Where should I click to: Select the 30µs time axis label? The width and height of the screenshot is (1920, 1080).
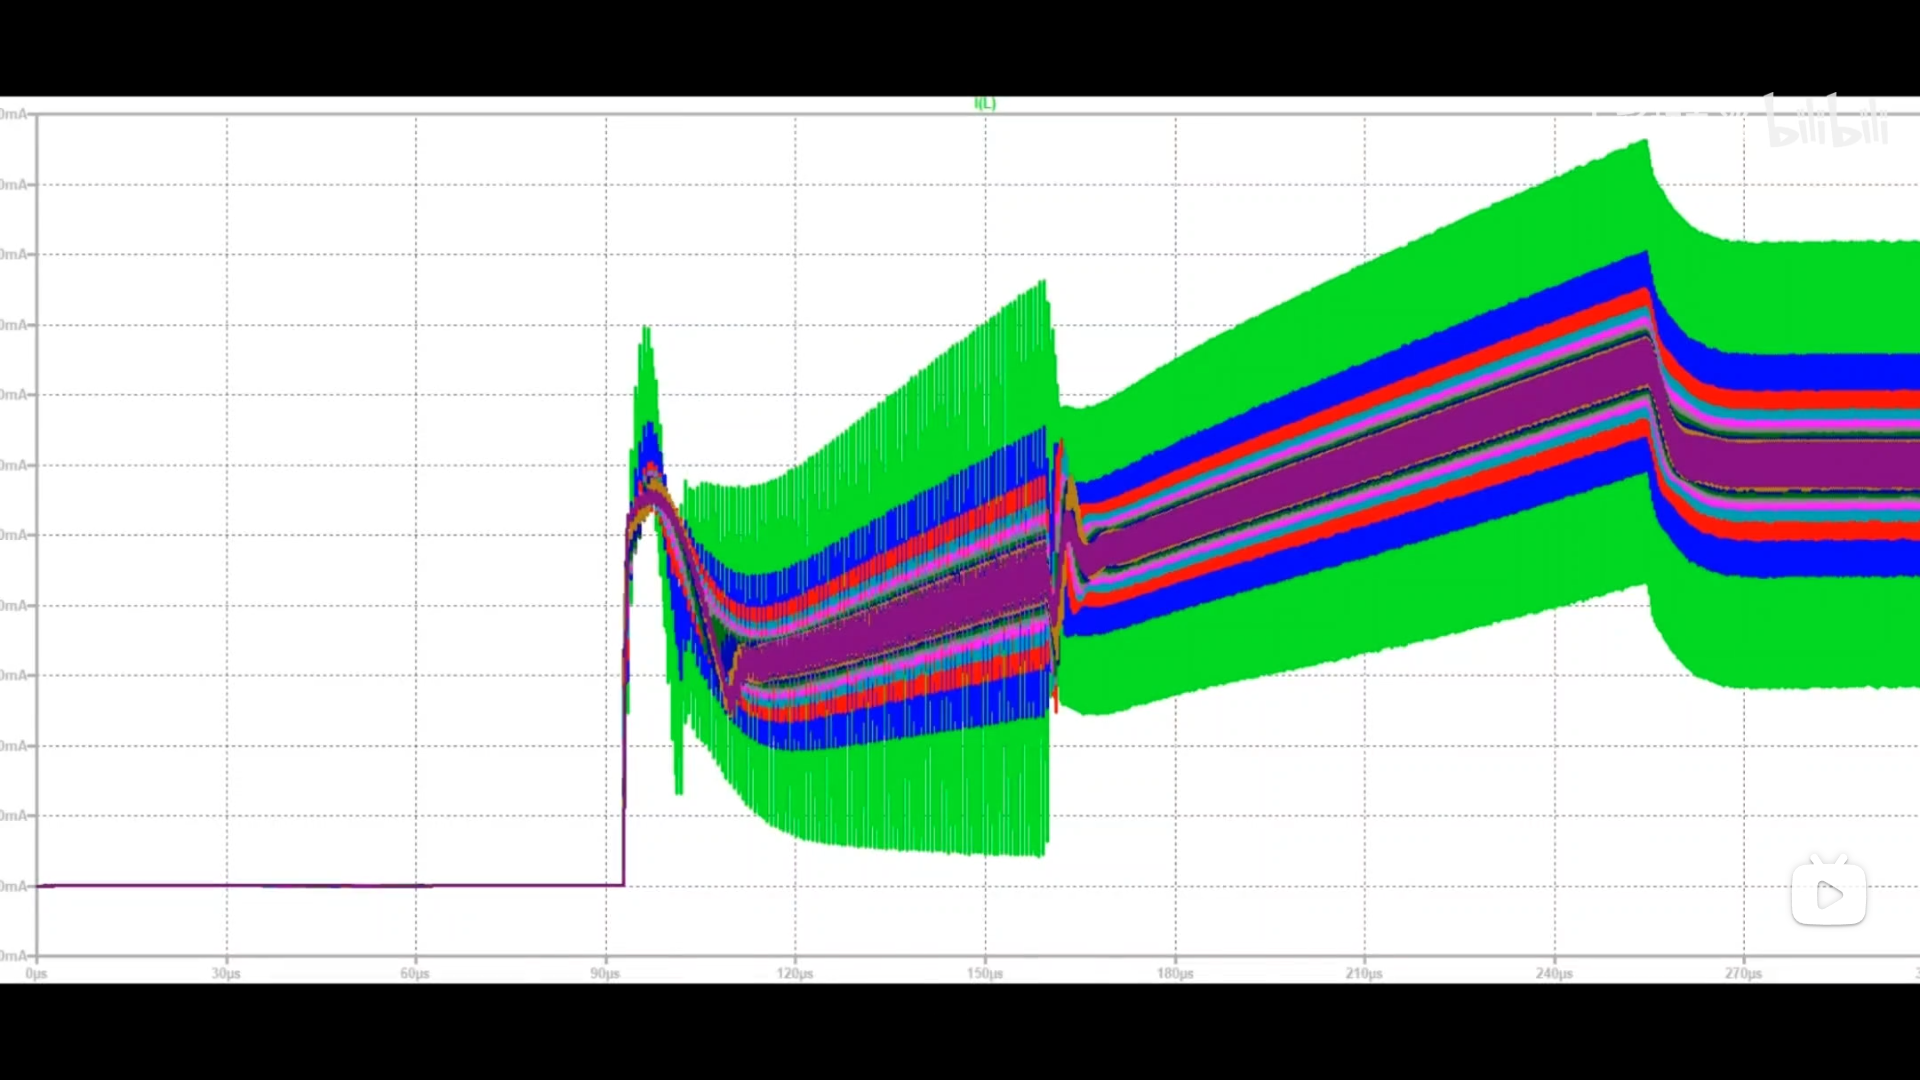pos(226,973)
